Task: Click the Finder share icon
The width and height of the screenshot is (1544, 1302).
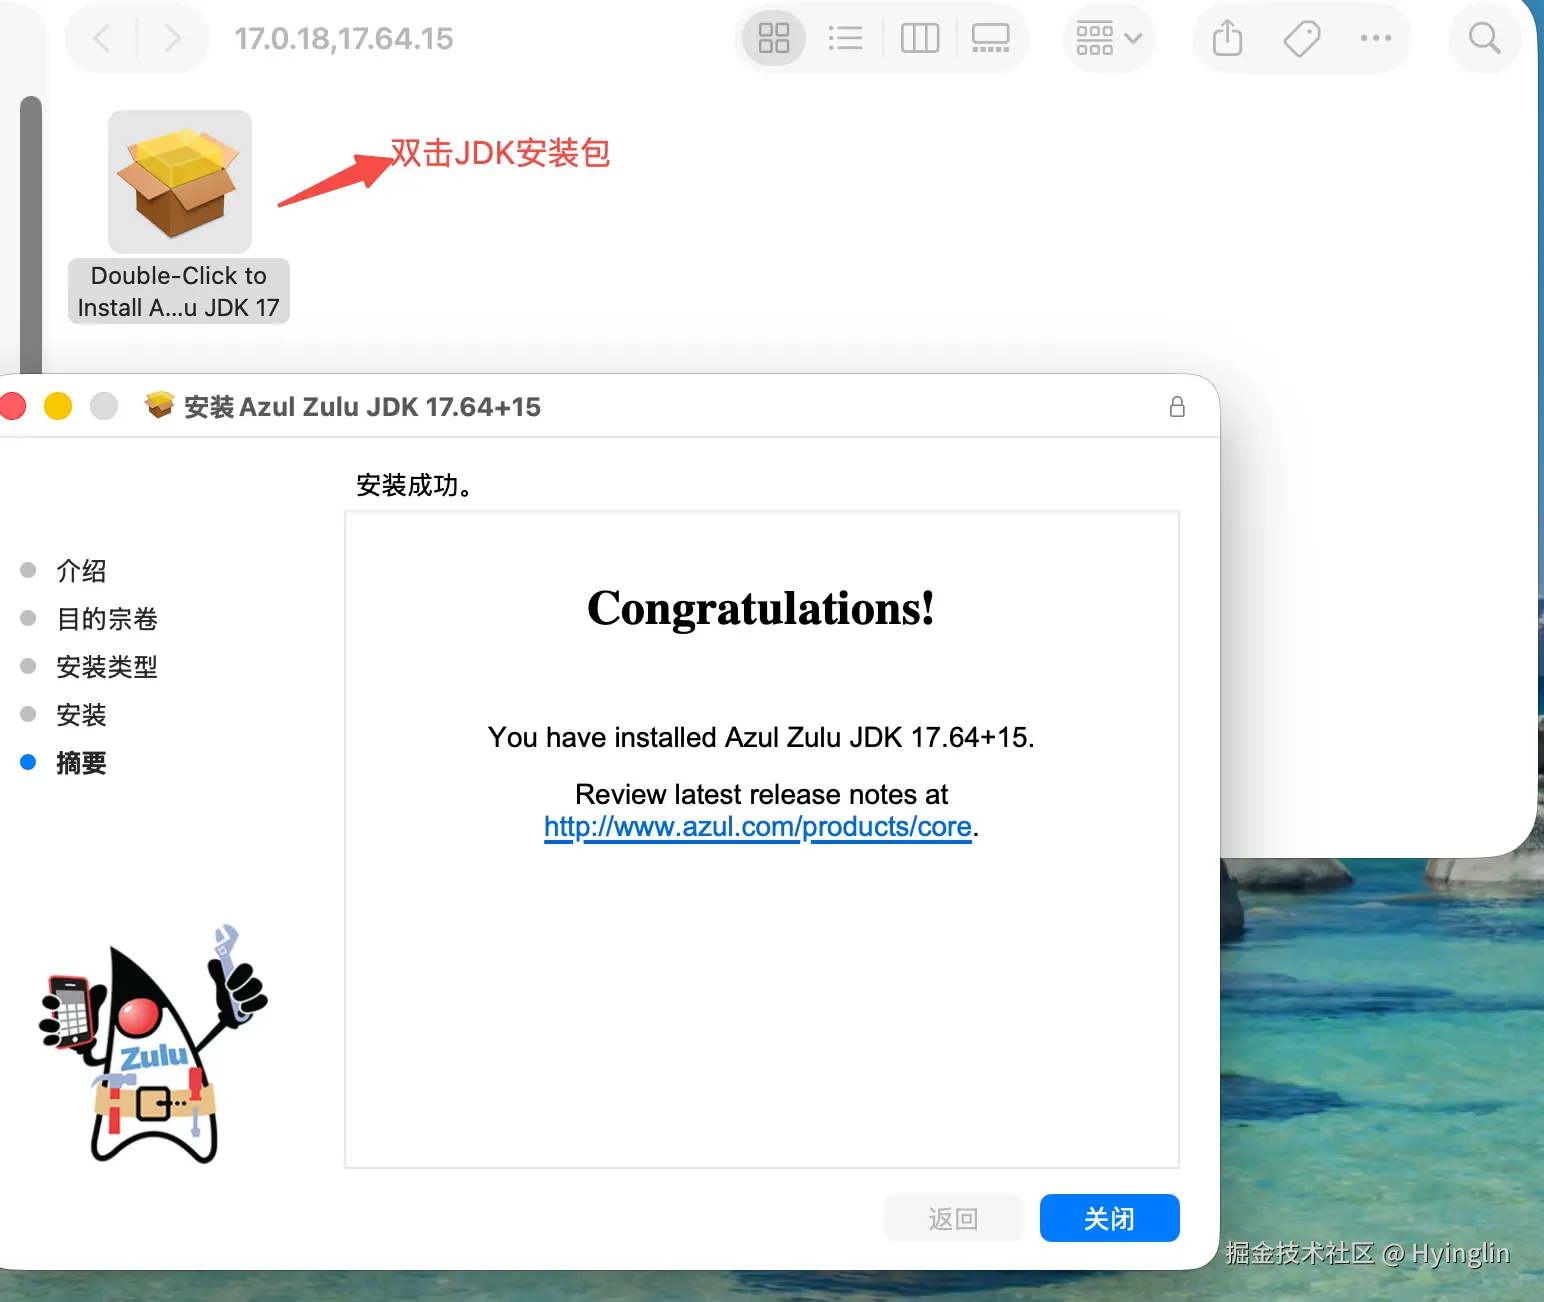Action: [x=1227, y=39]
